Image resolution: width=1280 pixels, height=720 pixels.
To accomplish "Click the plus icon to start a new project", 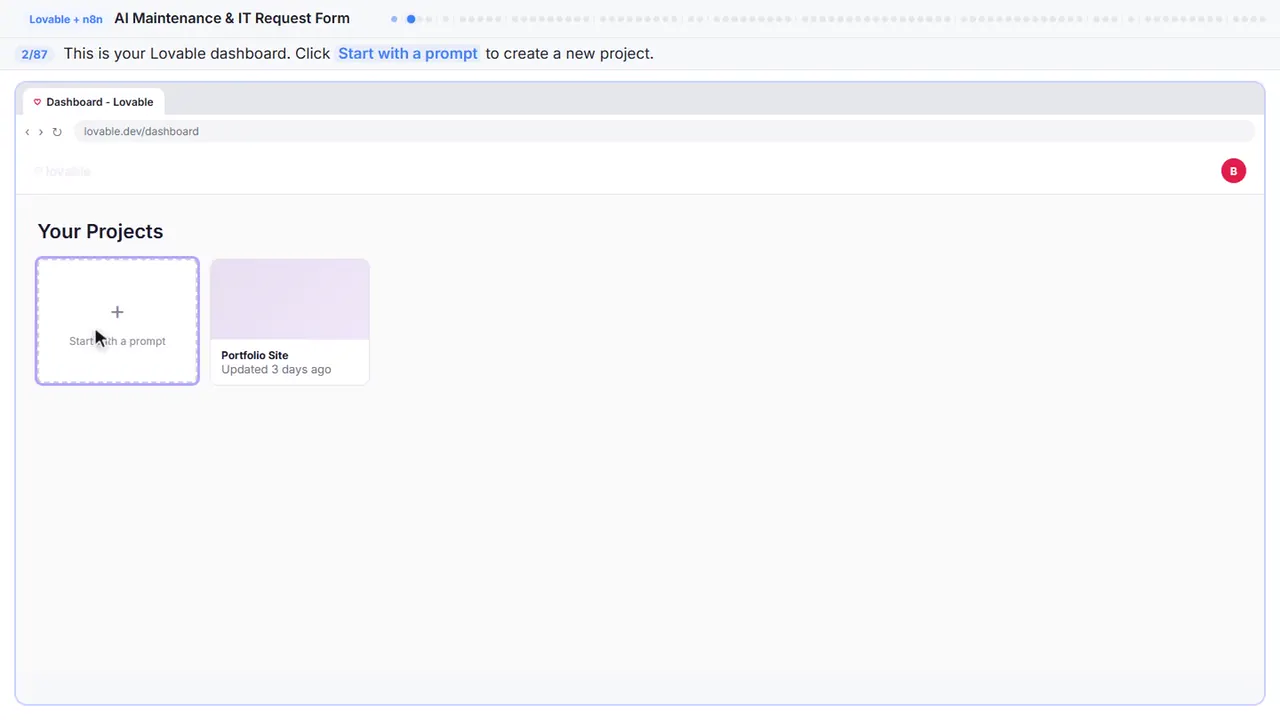I will [117, 312].
